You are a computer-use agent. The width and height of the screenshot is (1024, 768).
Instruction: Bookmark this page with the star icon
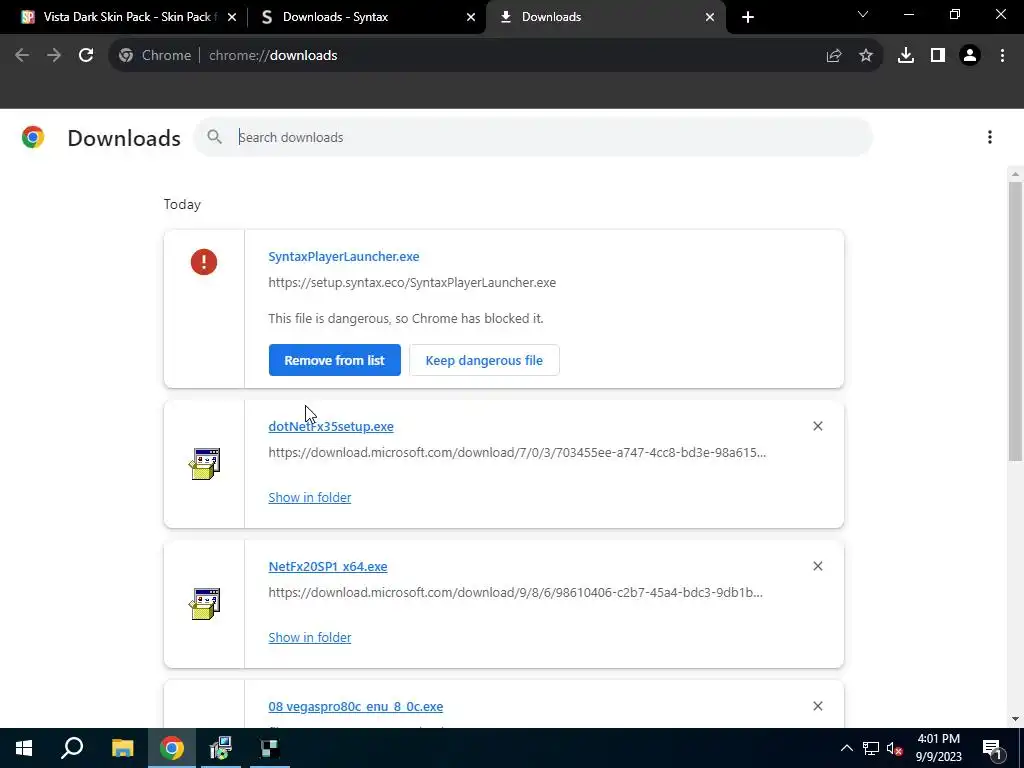click(866, 56)
